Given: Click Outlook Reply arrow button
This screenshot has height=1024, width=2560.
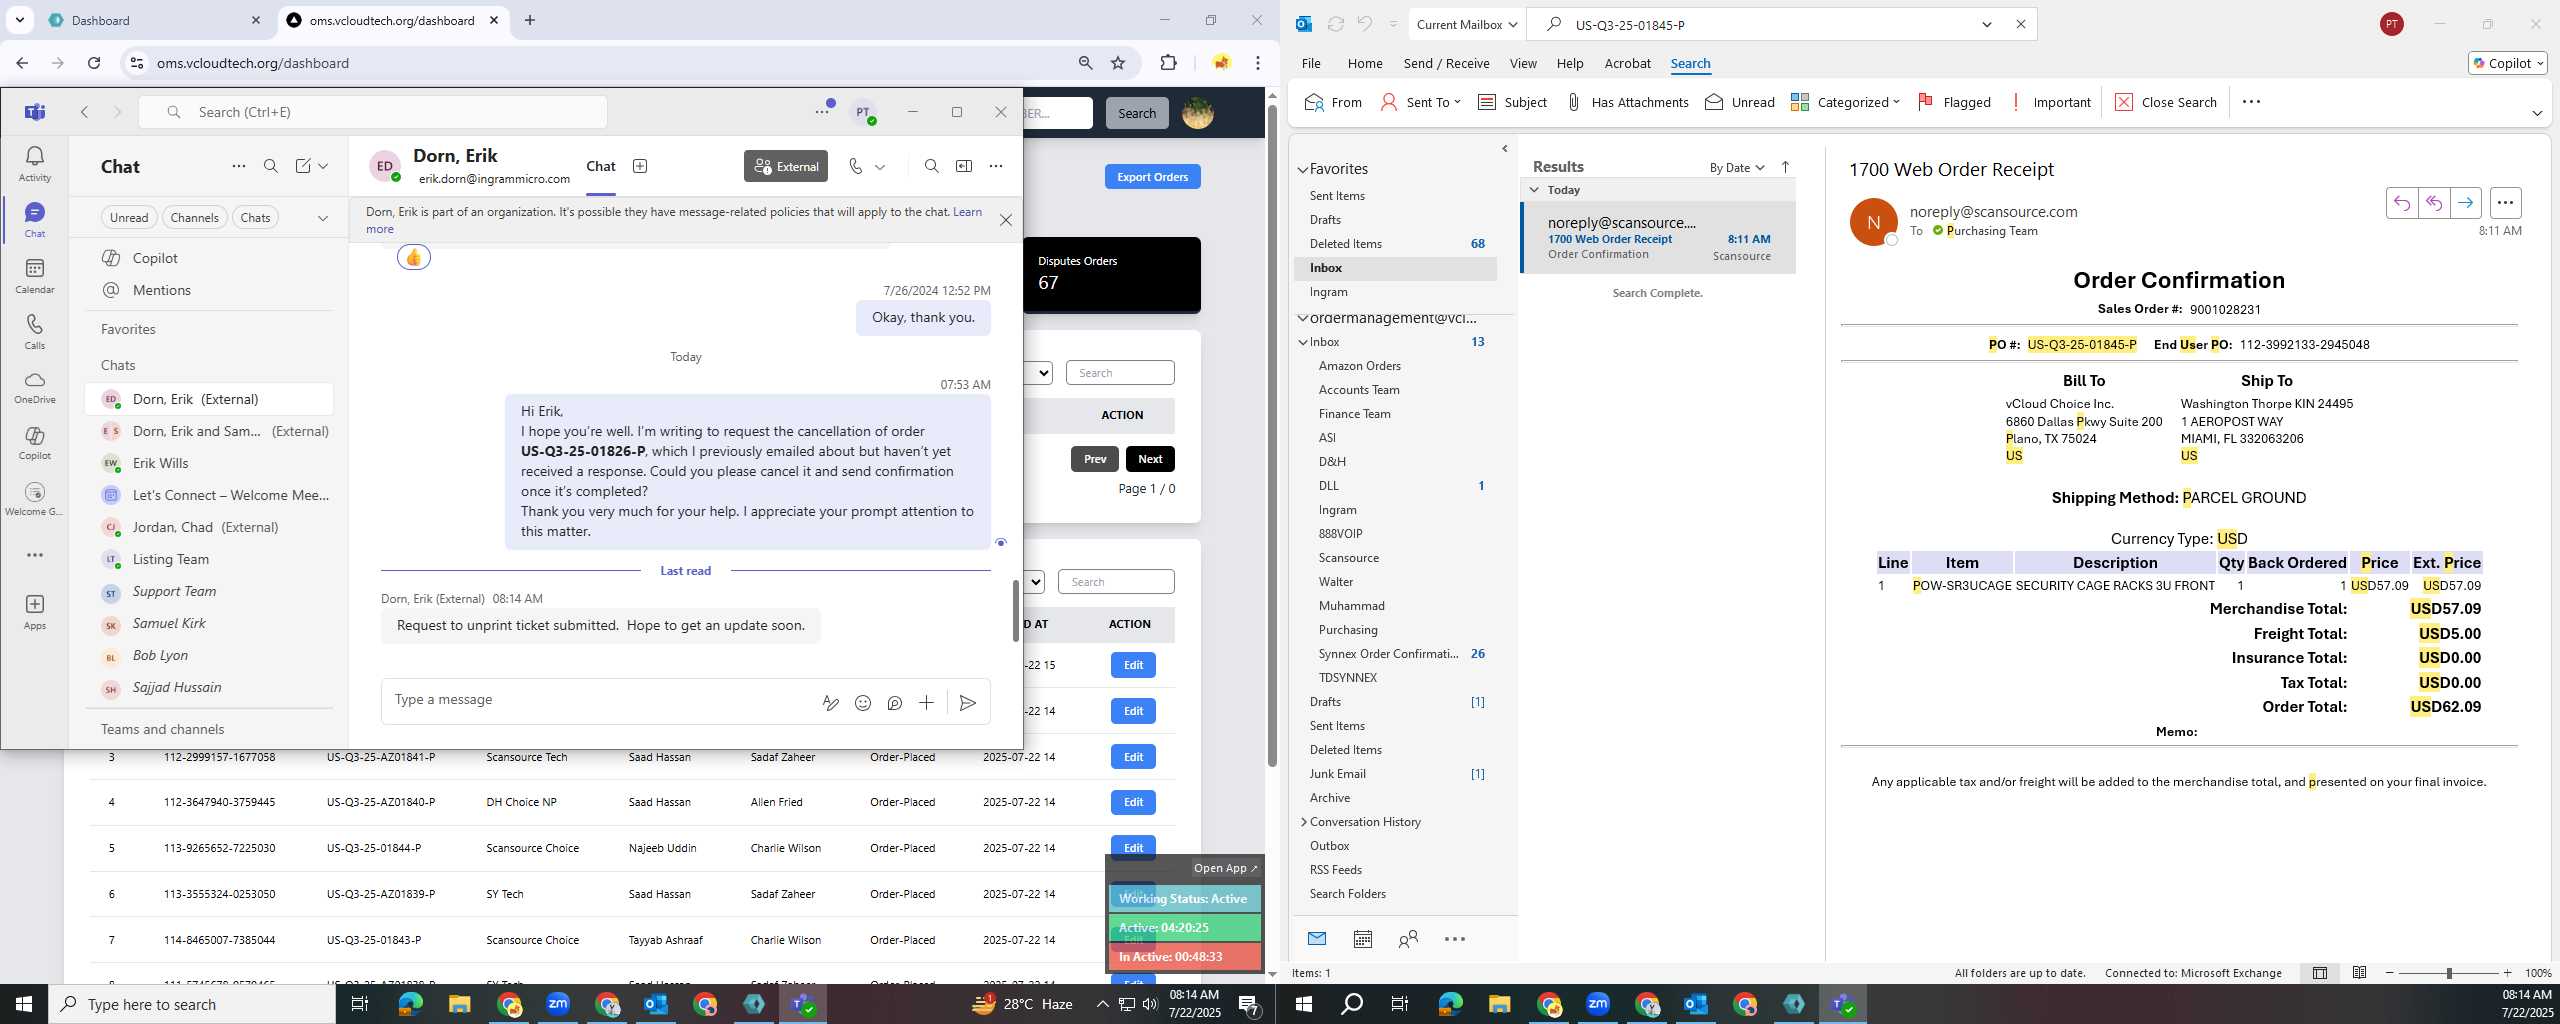Looking at the screenshot, I should [2401, 203].
